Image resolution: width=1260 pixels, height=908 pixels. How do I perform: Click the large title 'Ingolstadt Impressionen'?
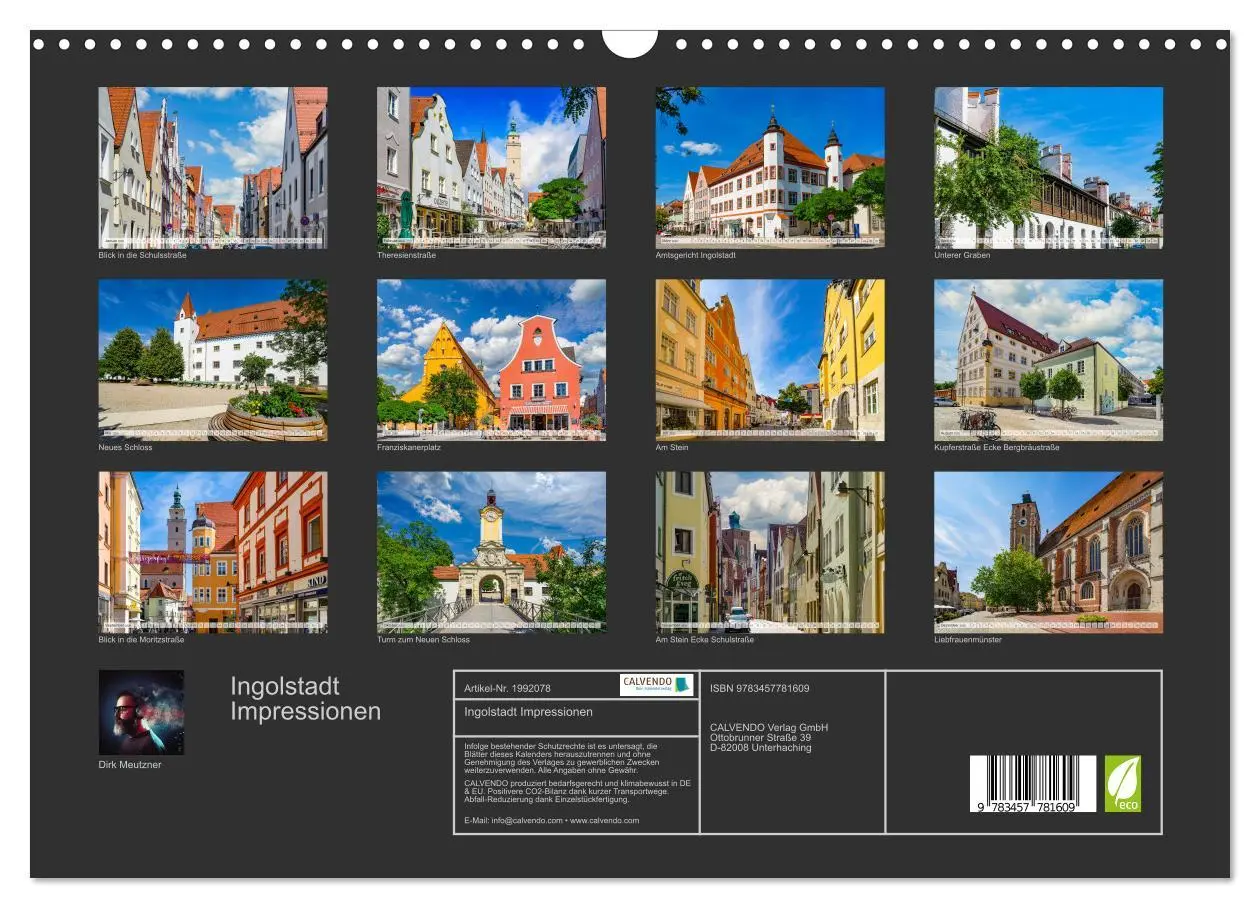tap(306, 699)
